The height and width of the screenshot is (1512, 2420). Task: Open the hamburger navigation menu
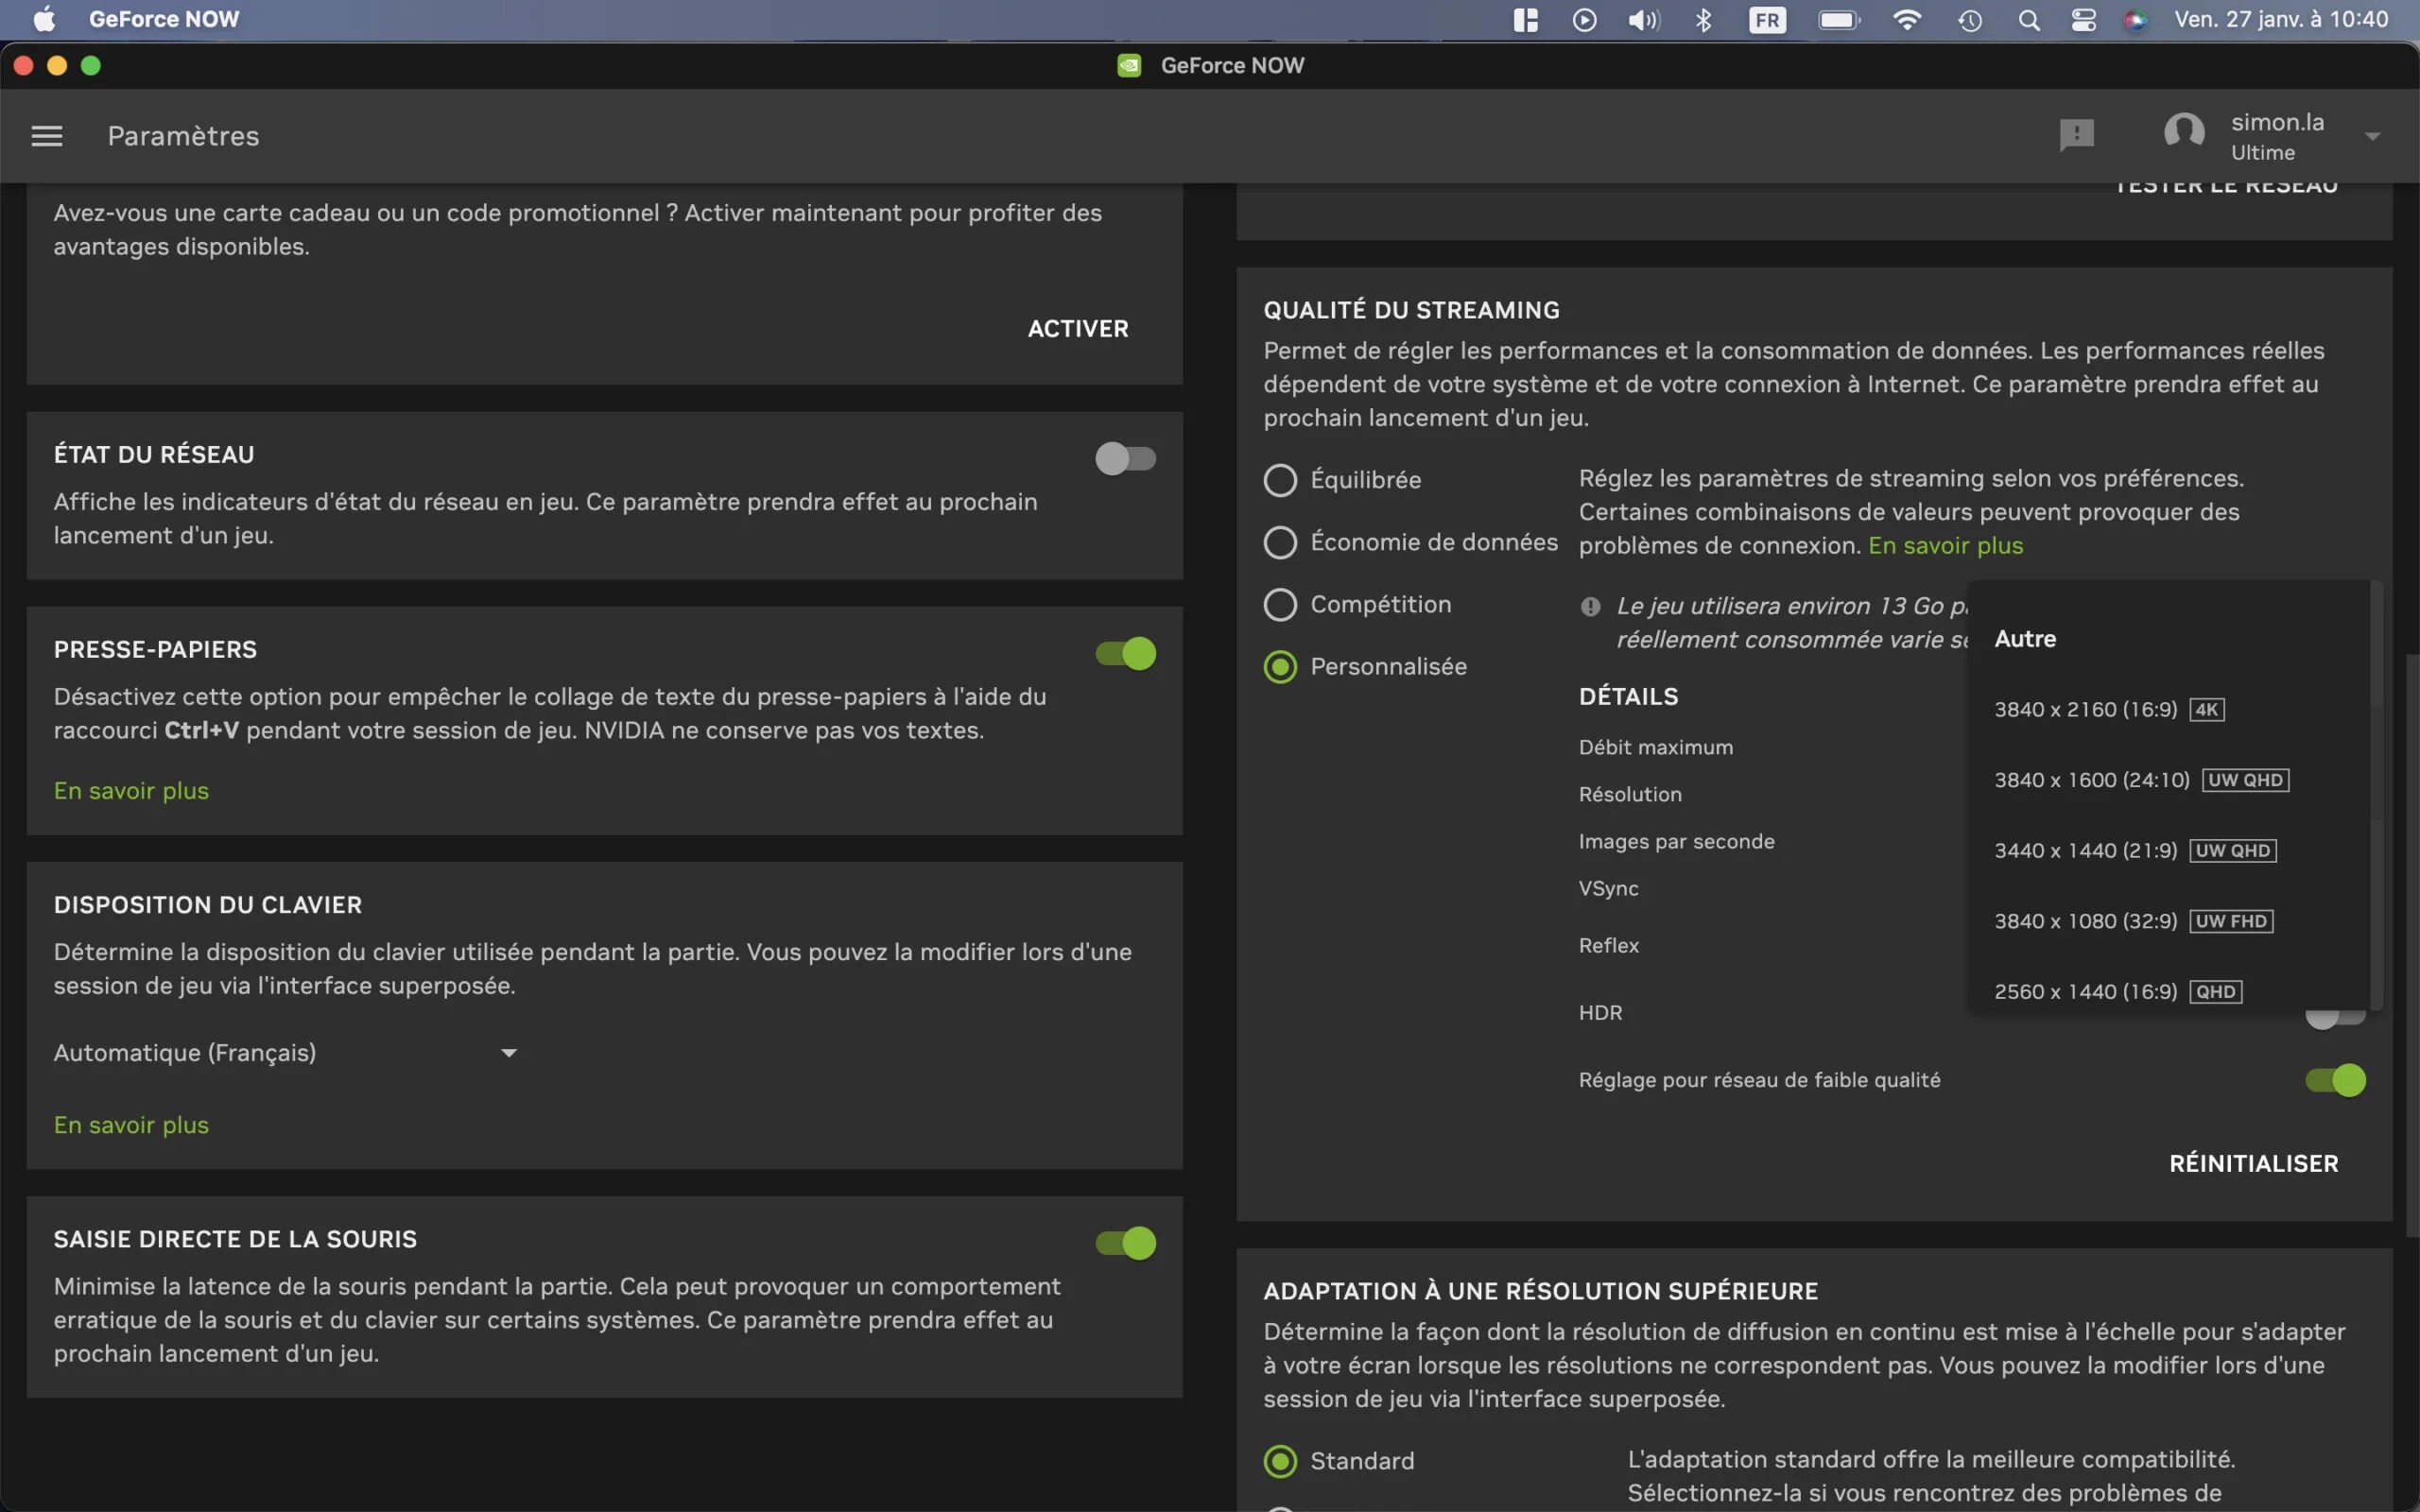click(x=47, y=136)
